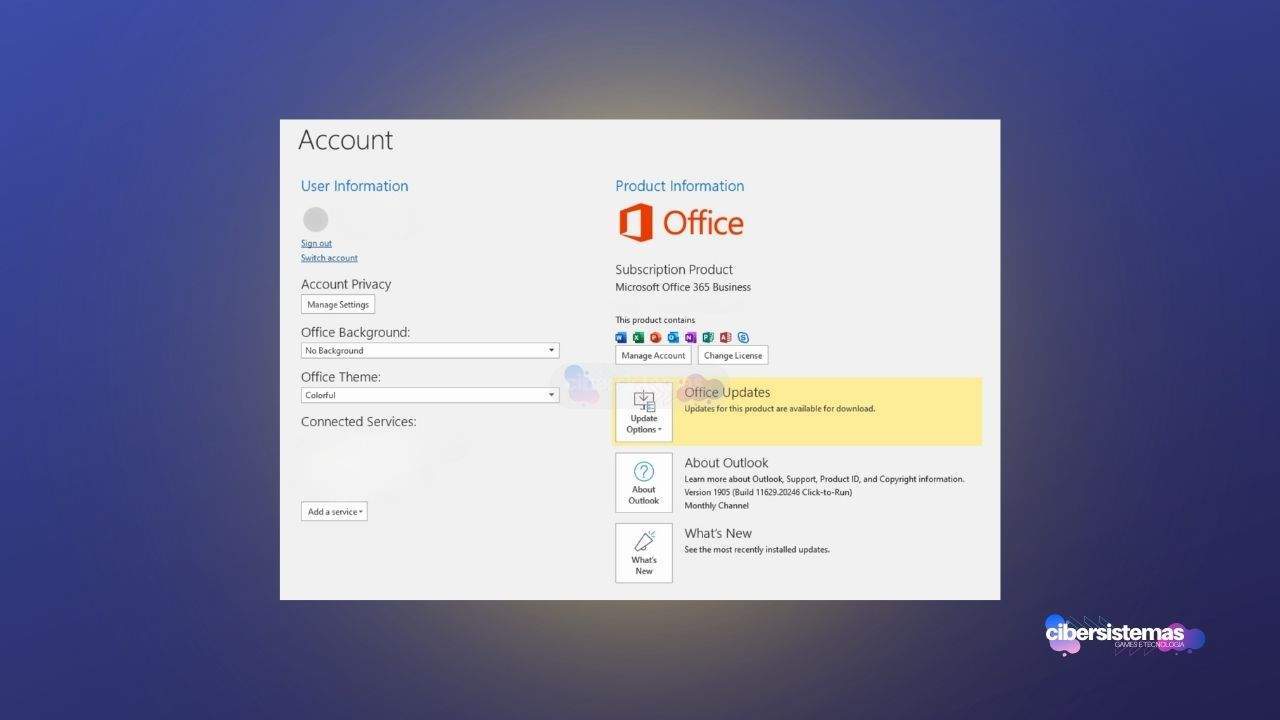Click the Publisher app icon
This screenshot has width=1280, height=720.
point(708,337)
